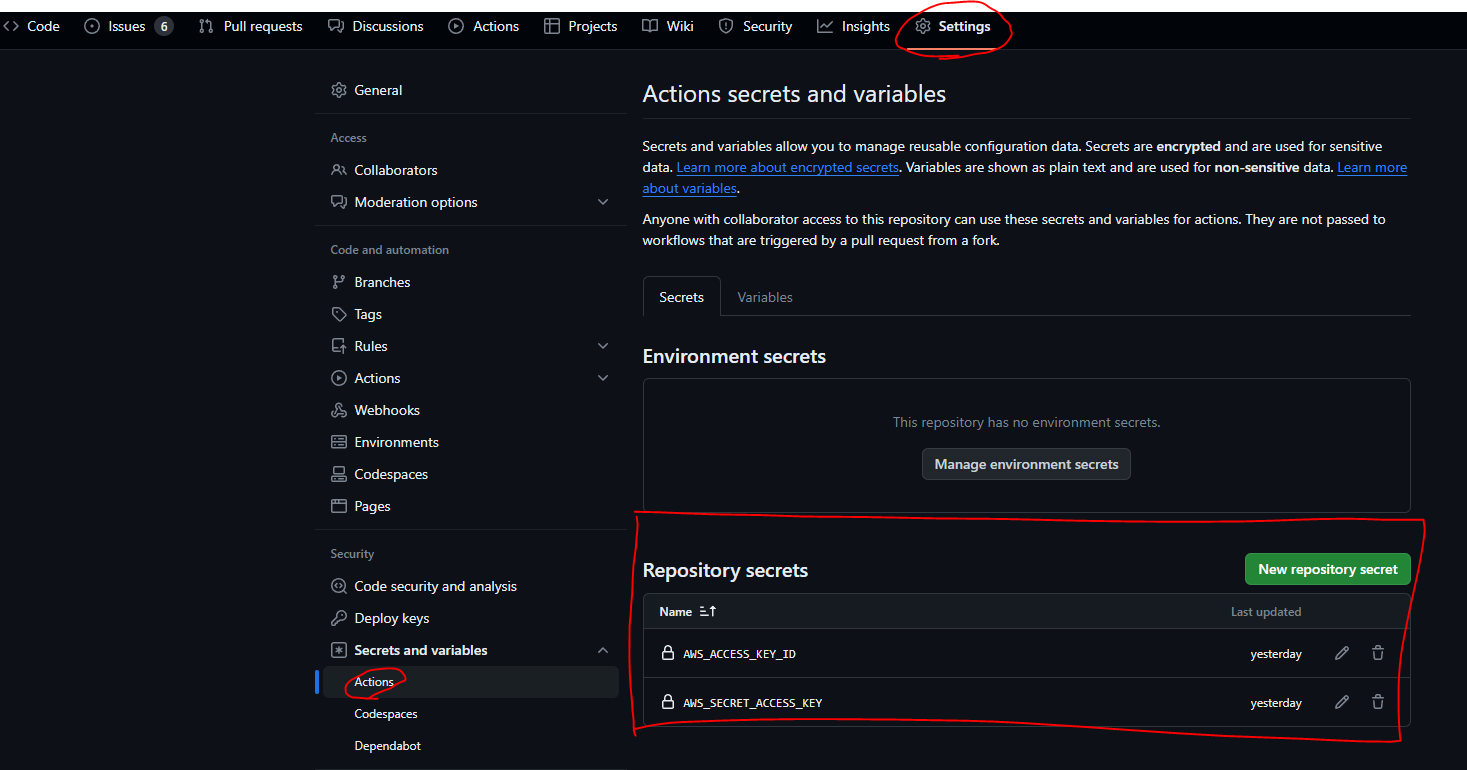Expand the Actions sidebar chevron
Screen dimensions: 1467x770
602,378
